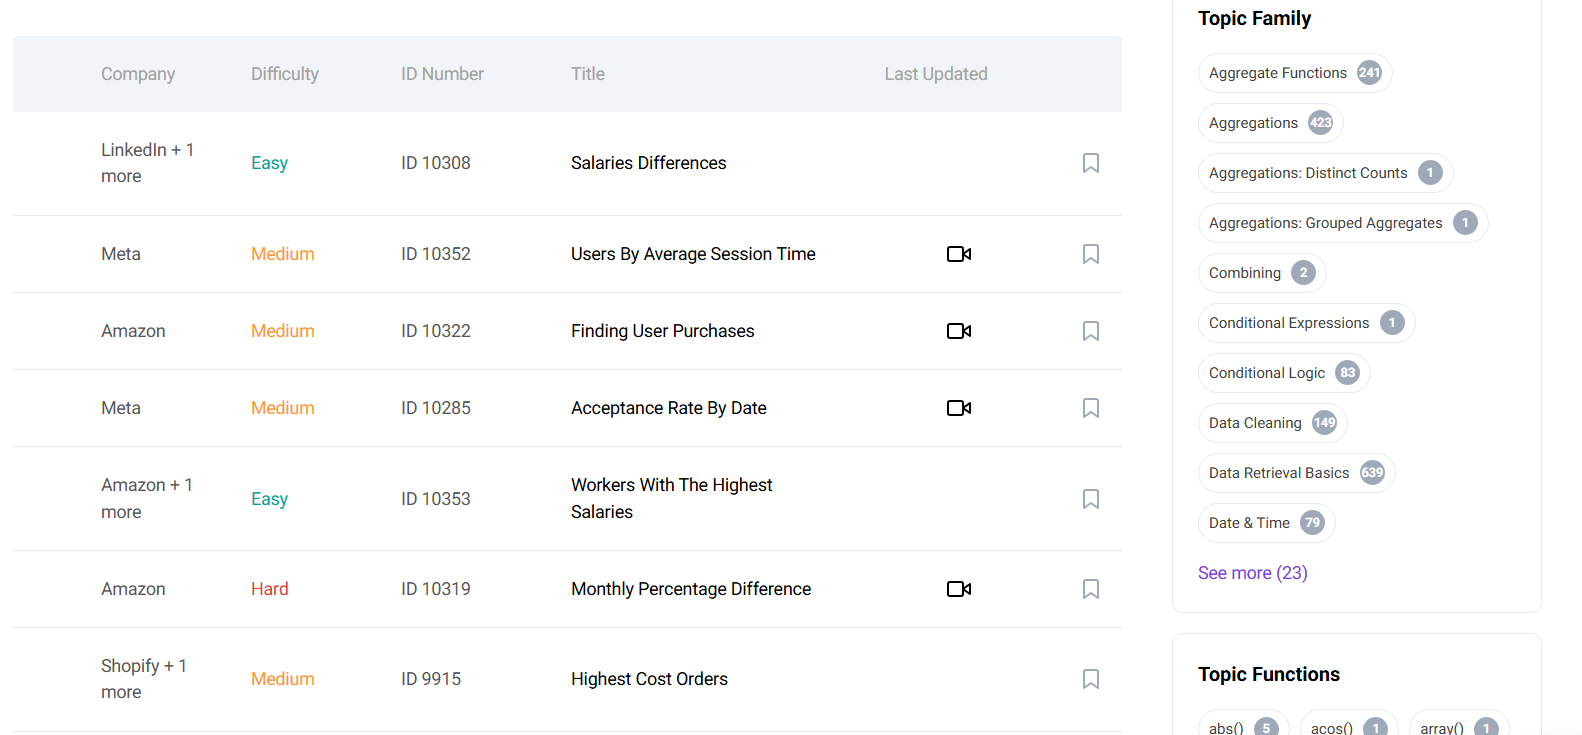Bookmark Workers With The Highest Salaries

tap(1090, 499)
